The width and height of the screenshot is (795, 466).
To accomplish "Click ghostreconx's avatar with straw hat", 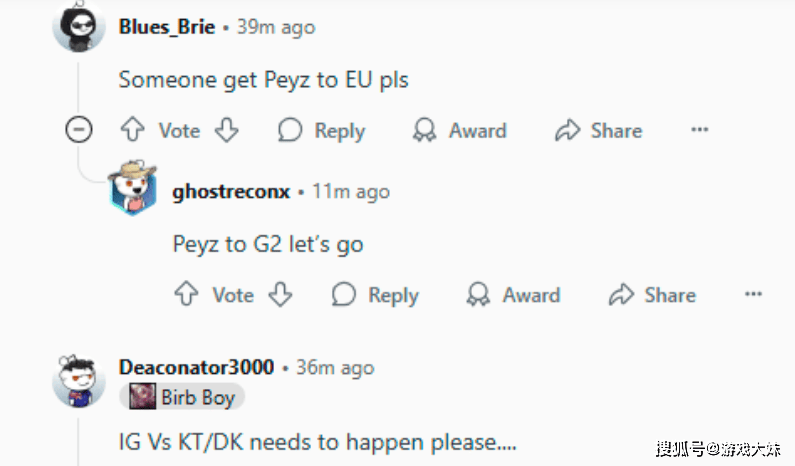I will tap(133, 188).
